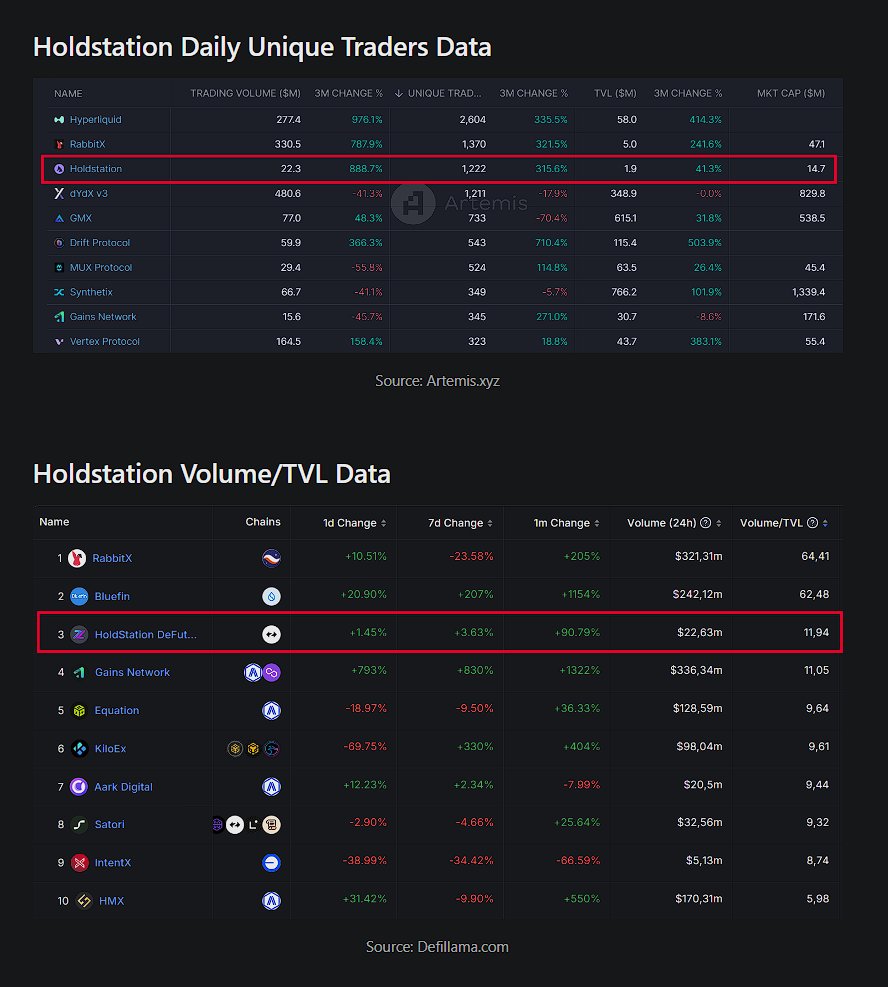This screenshot has height=987, width=888.
Task: Sort by the 1d Change column arrows
Action: click(384, 523)
